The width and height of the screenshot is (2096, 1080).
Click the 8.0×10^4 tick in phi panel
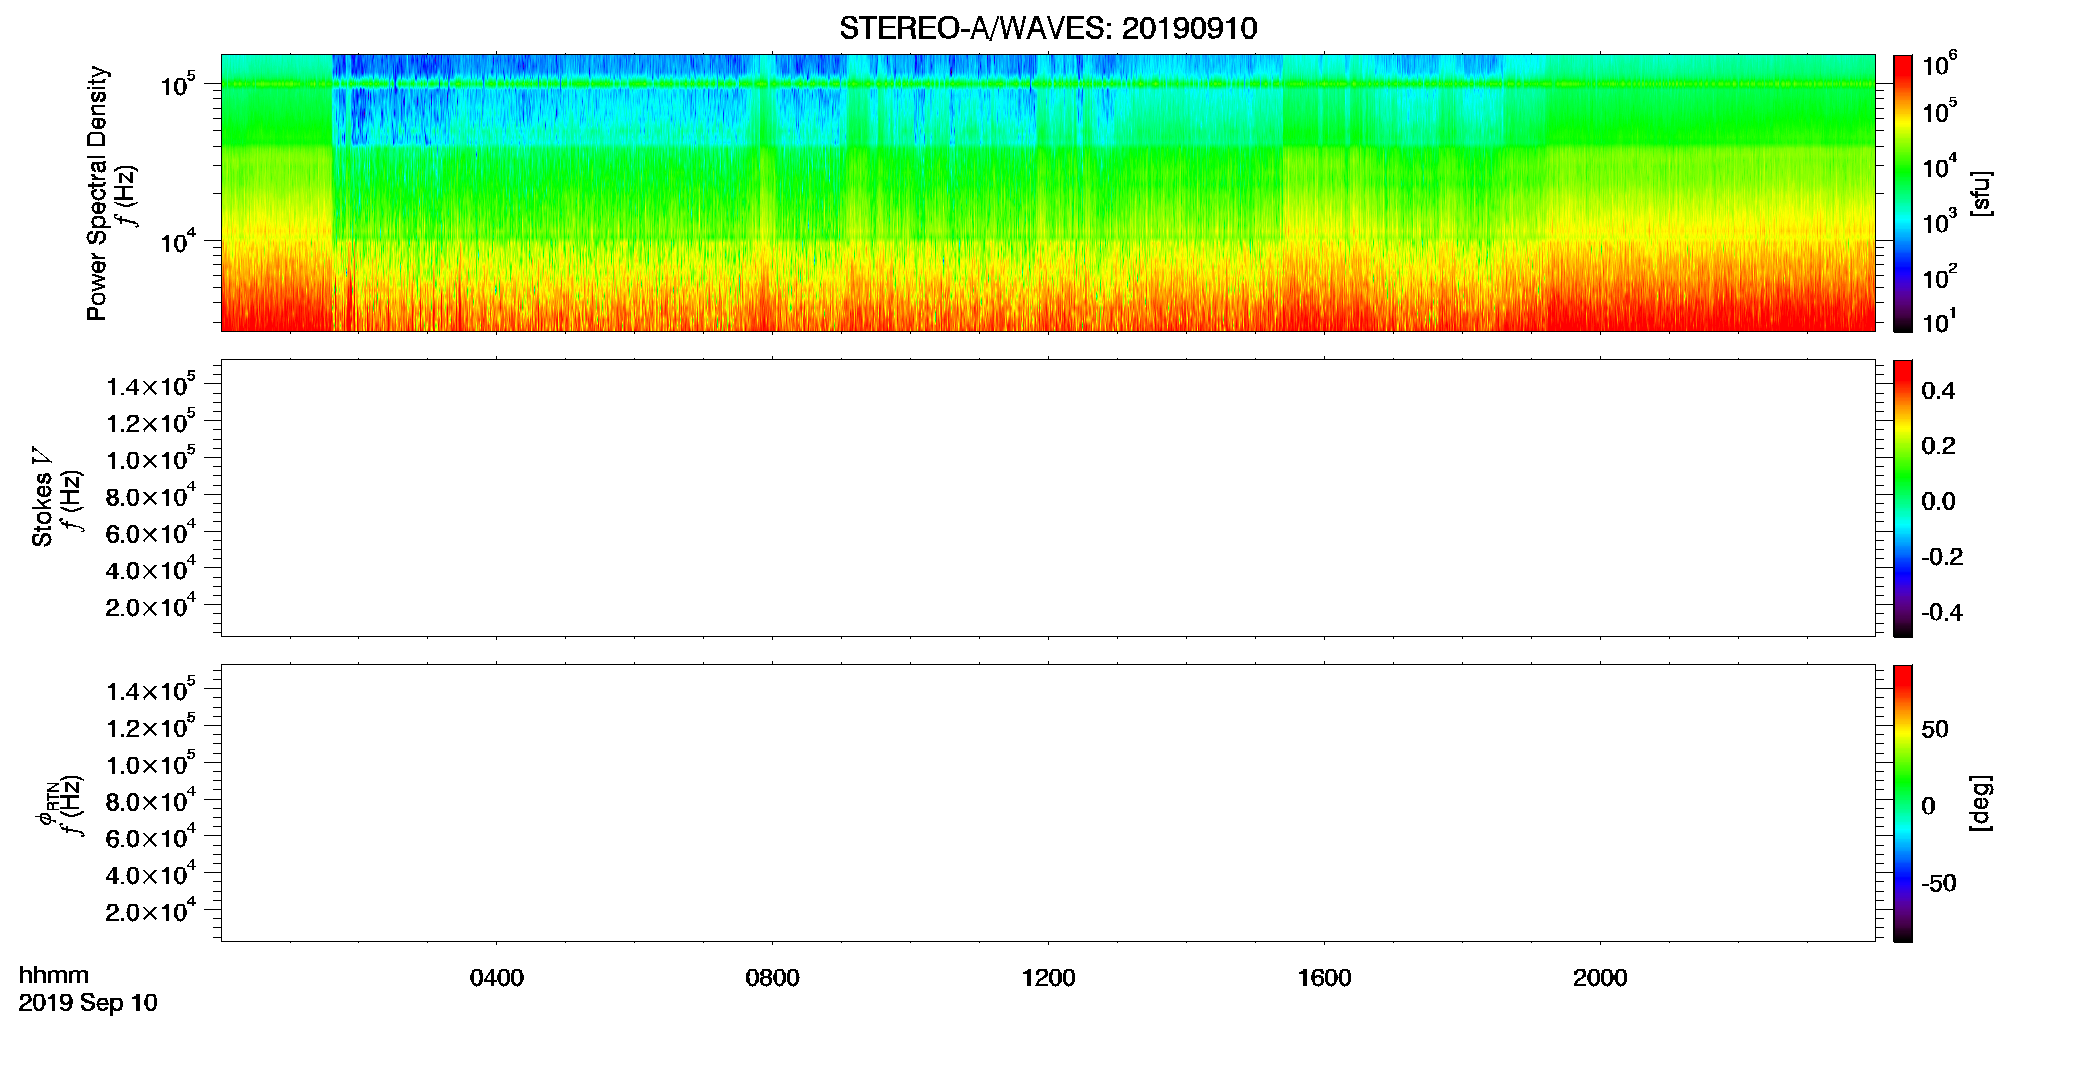151,800
